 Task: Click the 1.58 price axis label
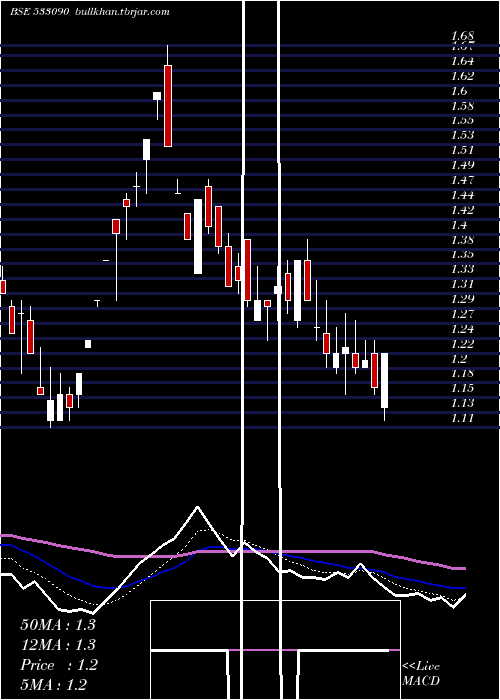[462, 106]
